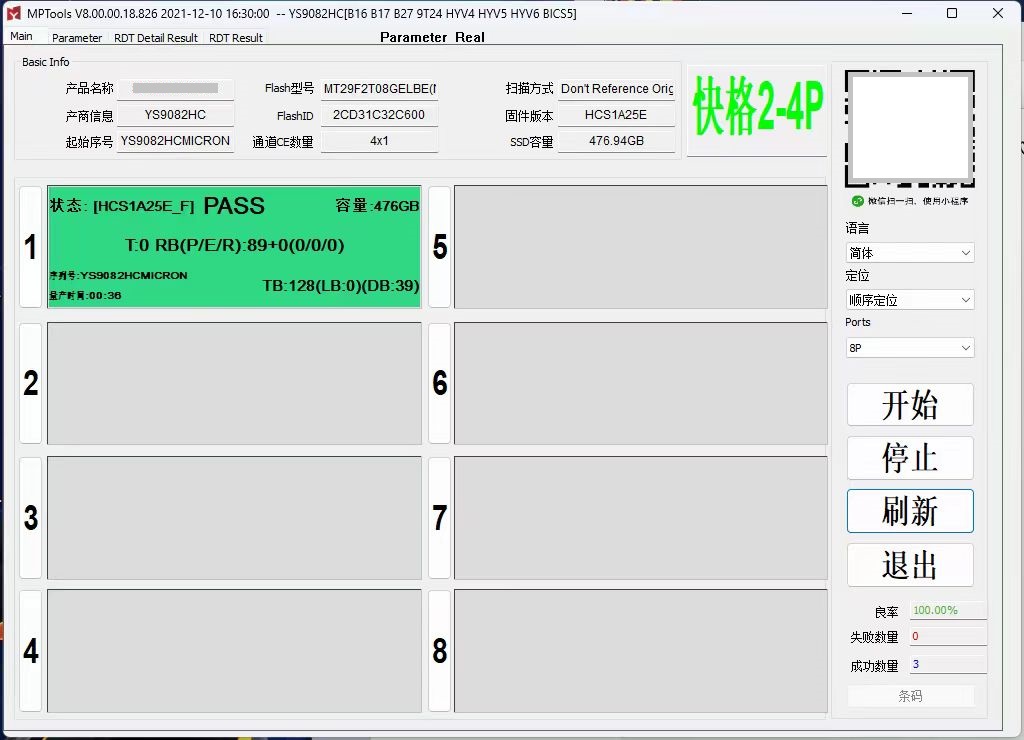Click the empty port 8 status panel

pos(641,651)
